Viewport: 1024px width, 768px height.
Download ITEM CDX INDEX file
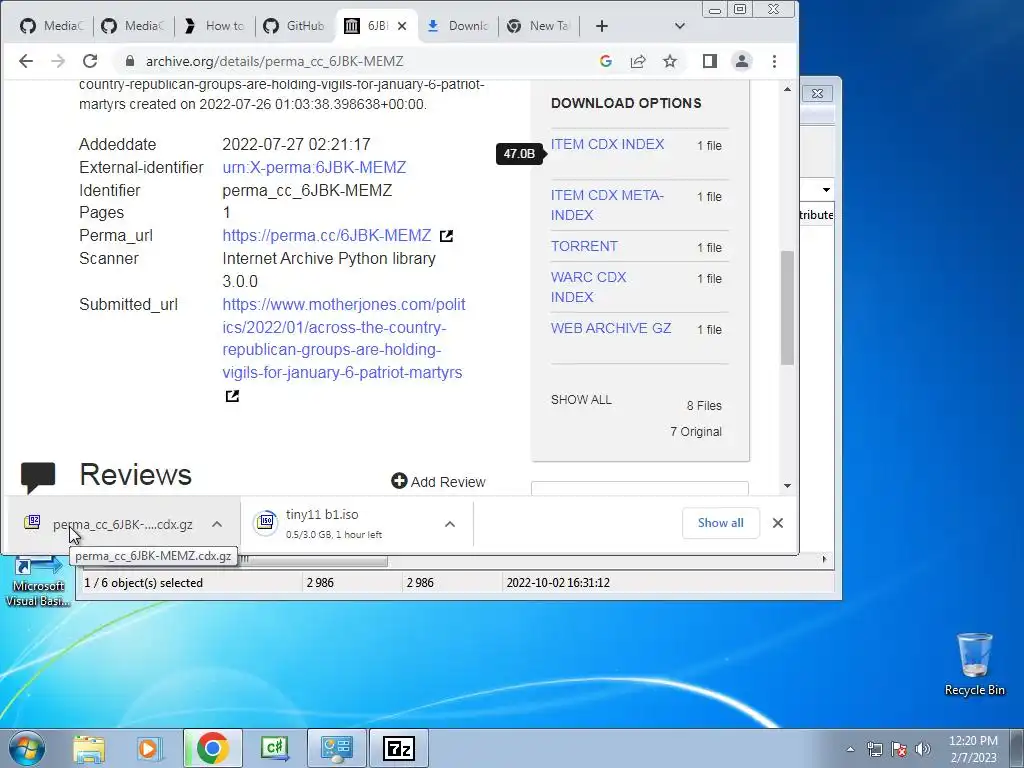(x=607, y=144)
